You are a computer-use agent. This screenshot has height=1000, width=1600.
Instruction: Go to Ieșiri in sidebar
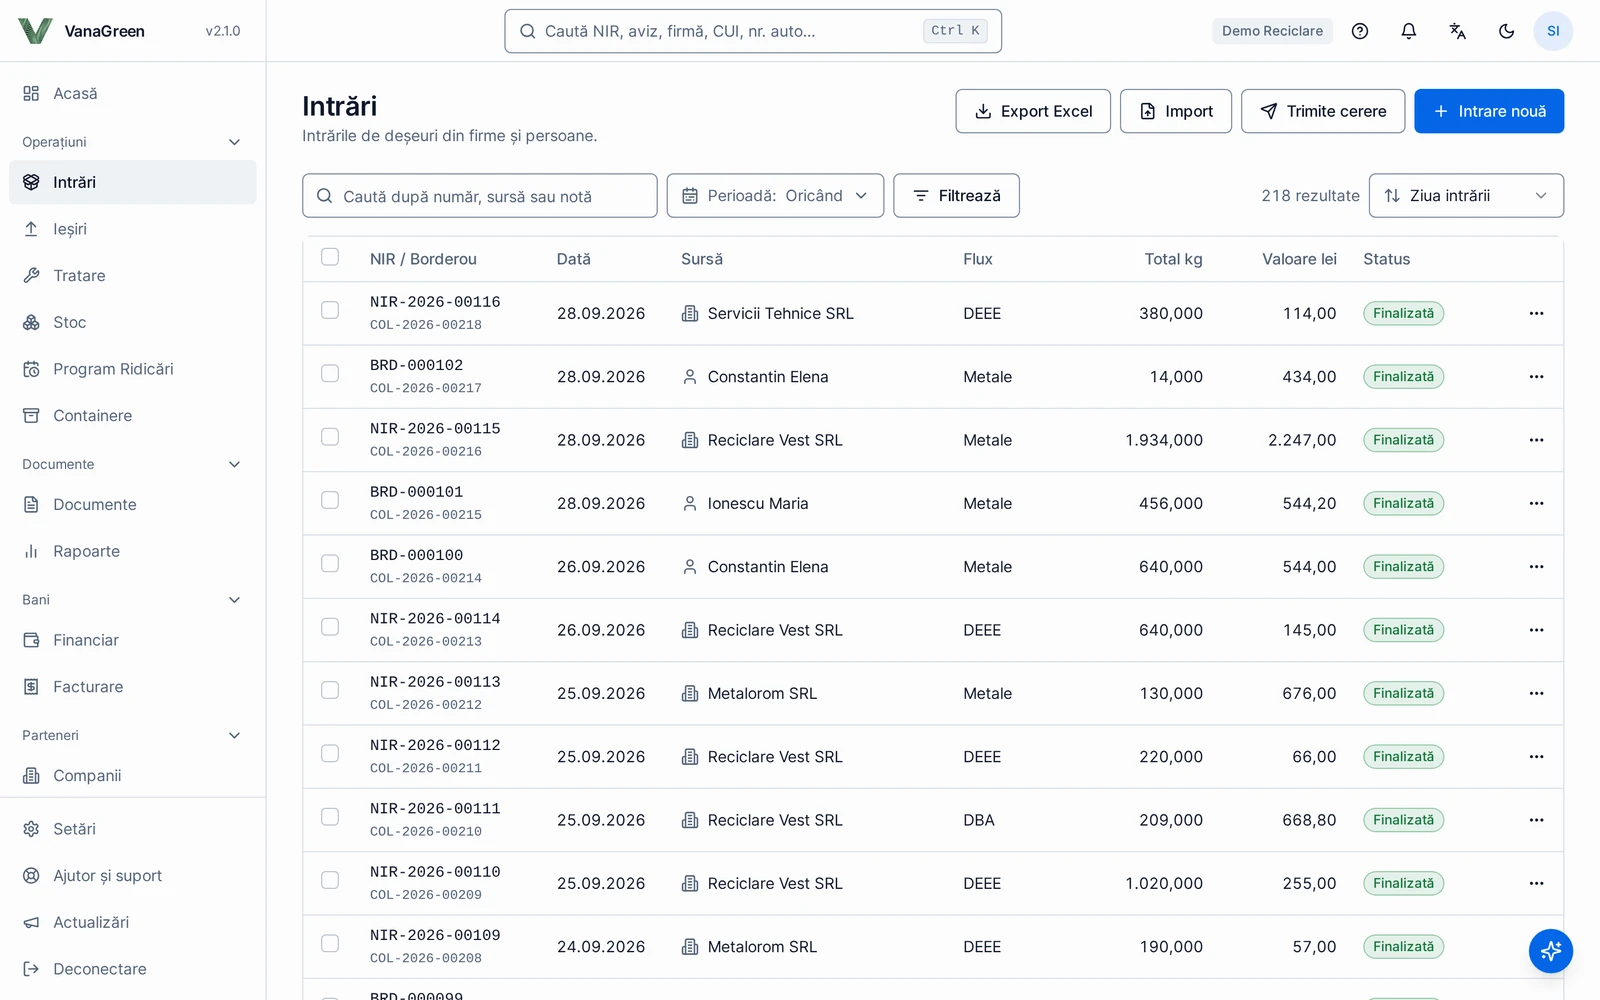132,229
